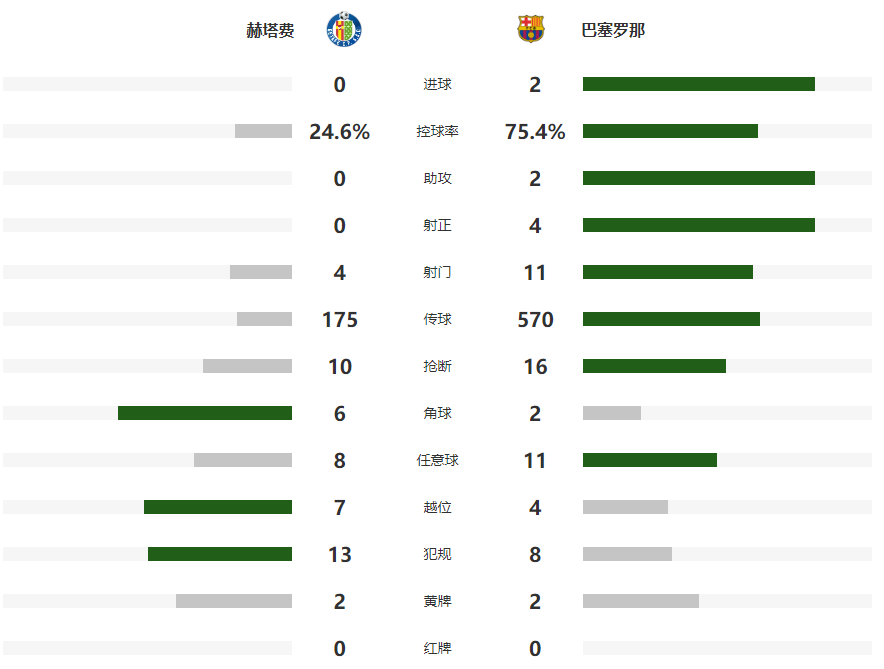
Task: Select the 射门 stat label
Action: click(x=437, y=272)
